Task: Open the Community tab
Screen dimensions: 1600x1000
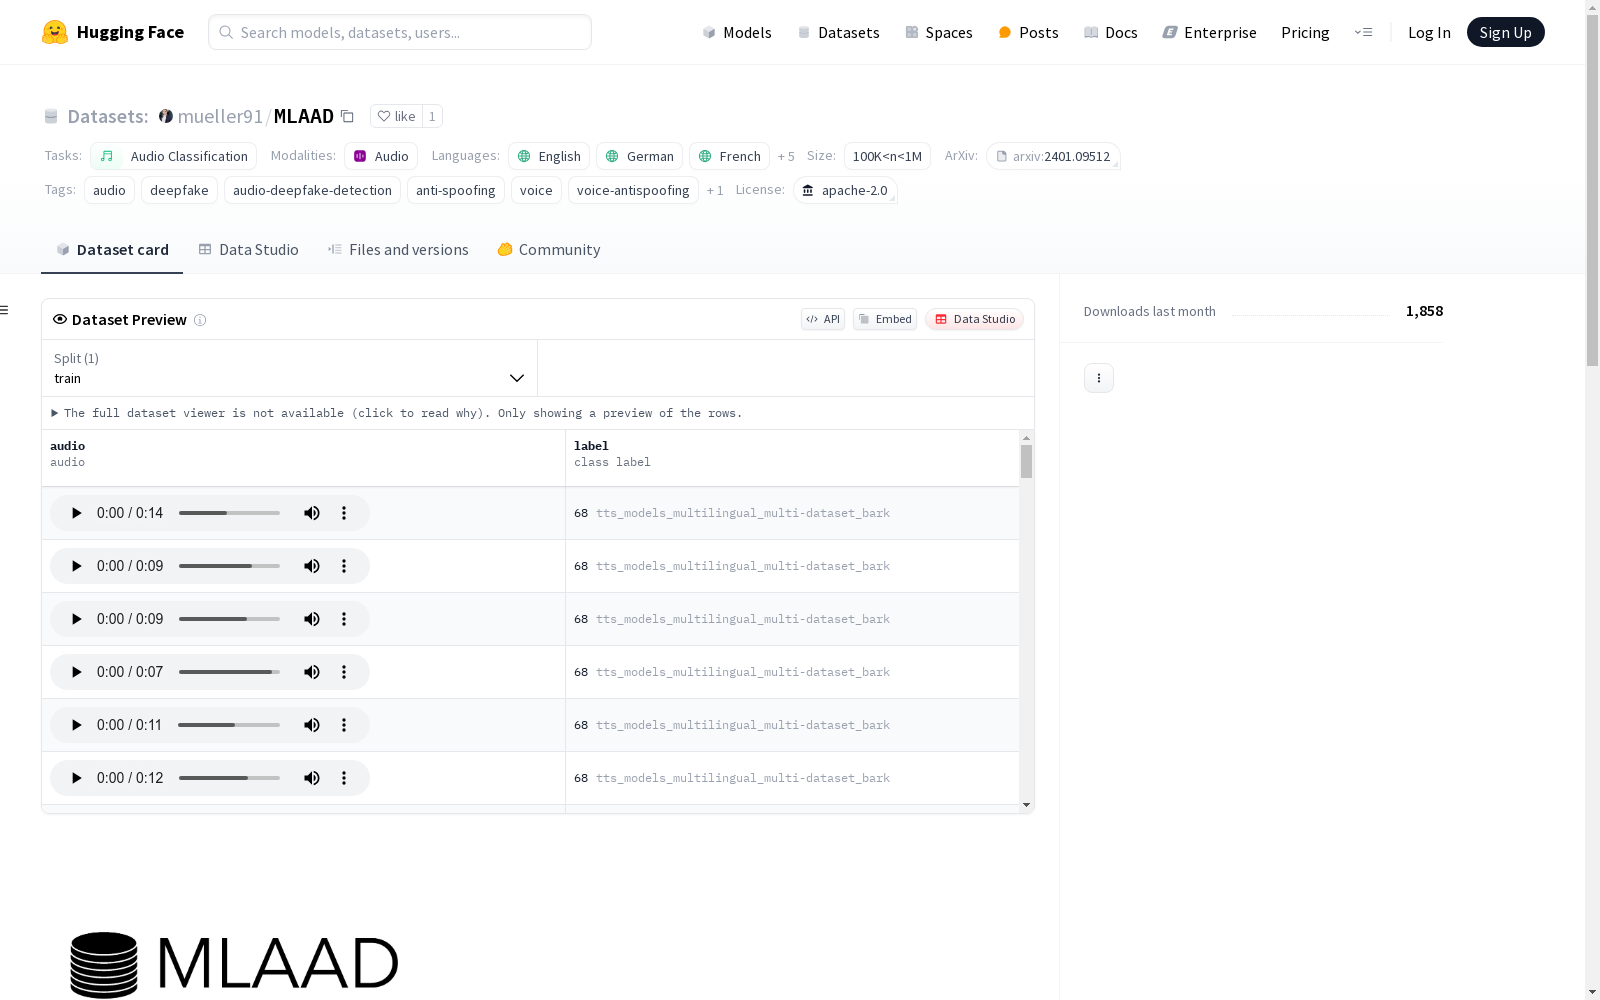Action: [549, 250]
